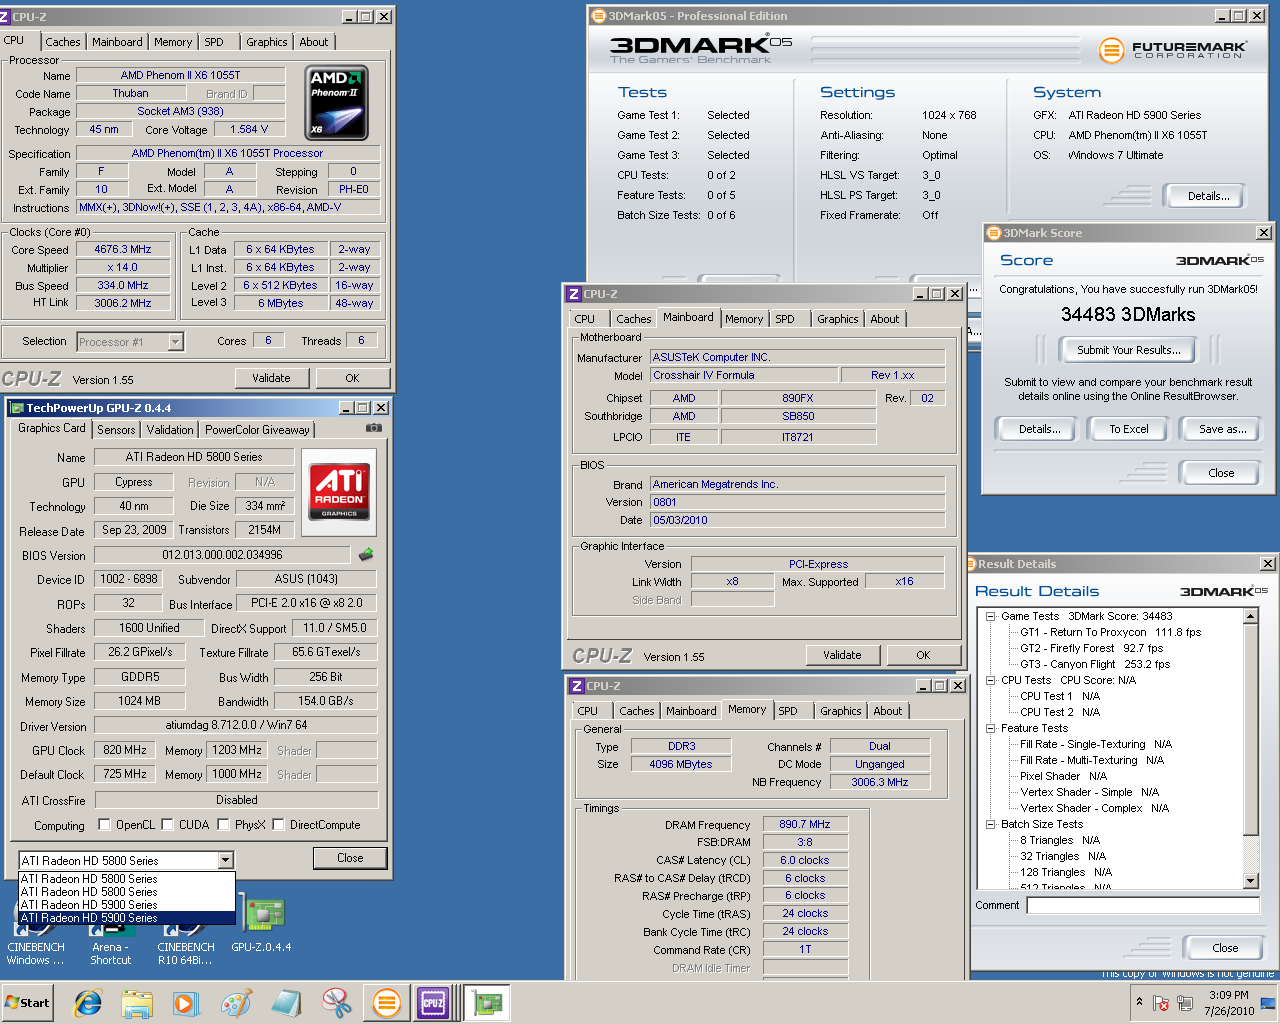This screenshot has height=1024, width=1280.
Task: Select GT1 - Return To Proxycon row
Action: coord(1110,632)
